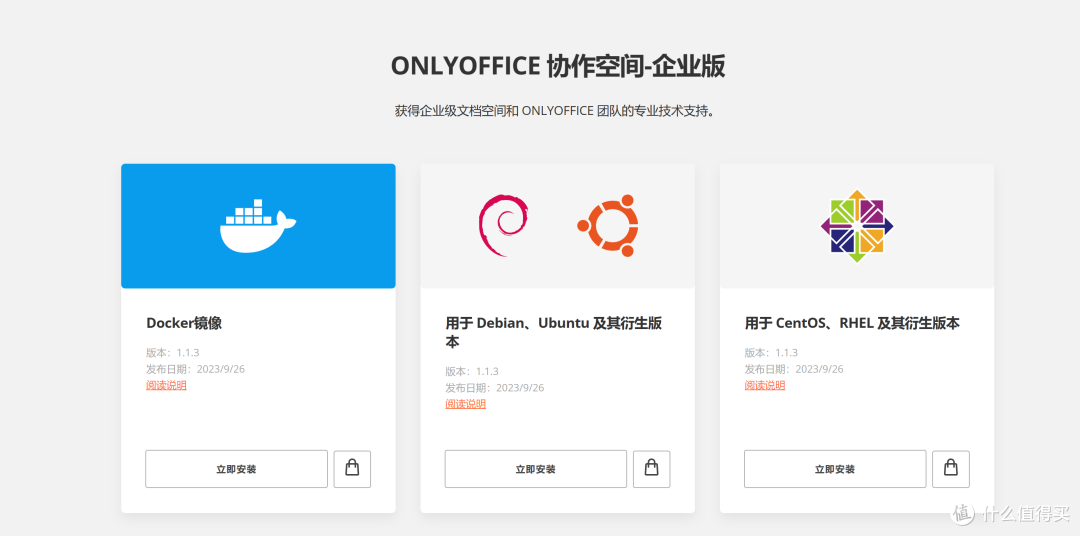Click 发布日期 2023/9/26 in Debian、Ubuntu card
The width and height of the screenshot is (1080, 536).
click(x=495, y=387)
